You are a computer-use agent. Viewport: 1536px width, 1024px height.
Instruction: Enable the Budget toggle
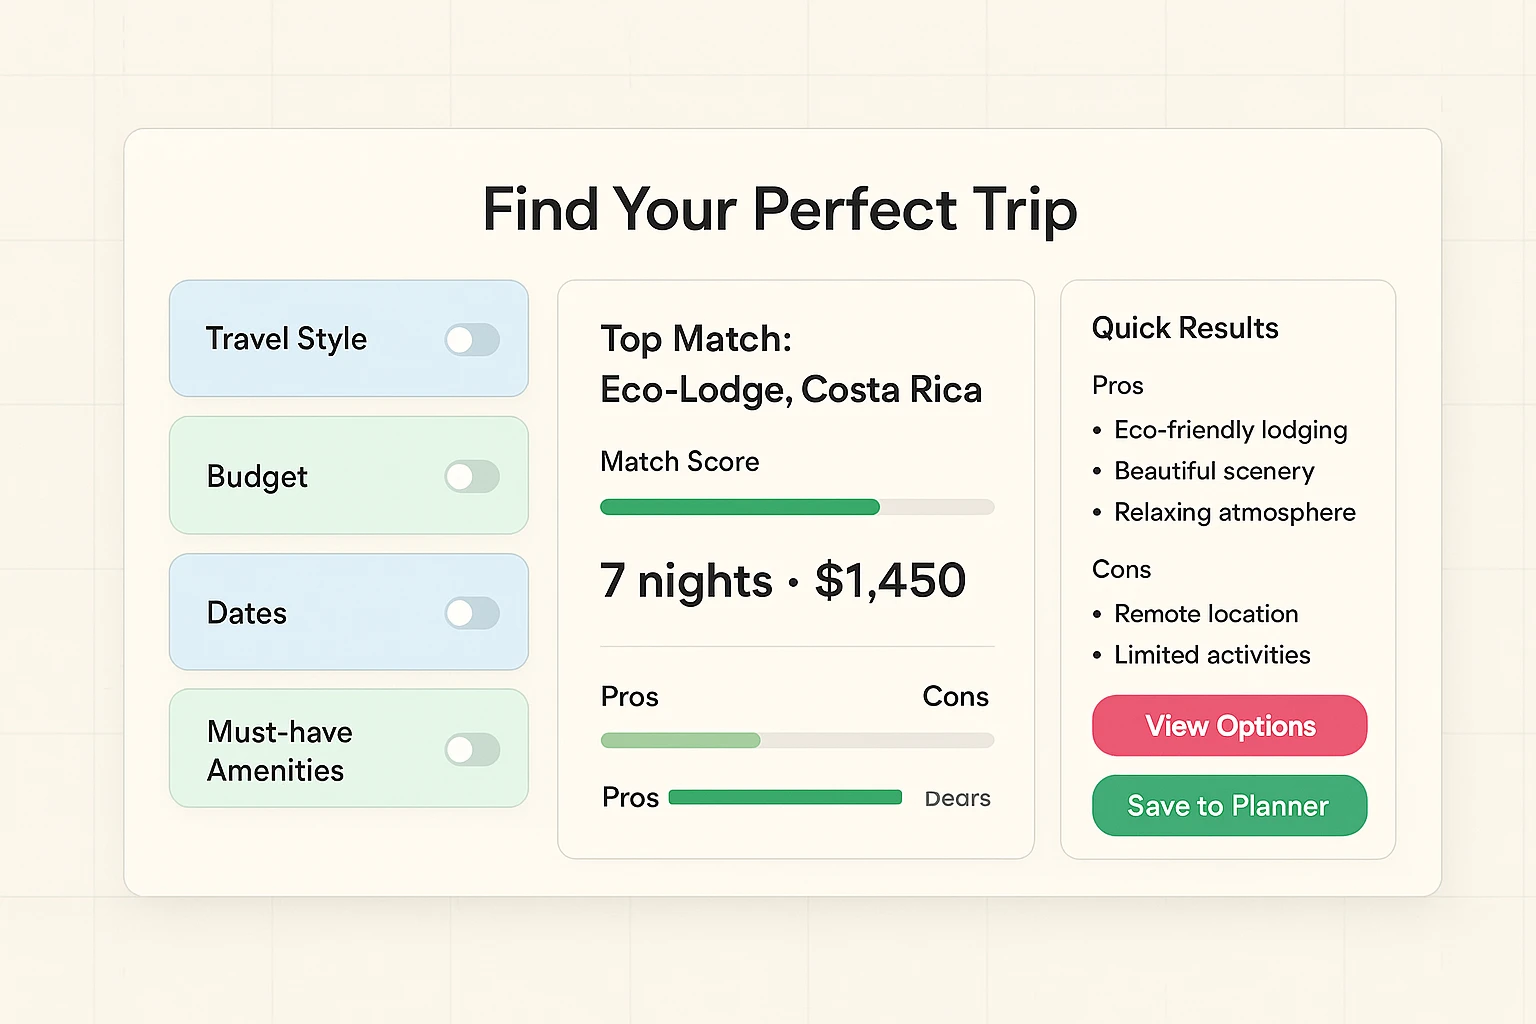click(472, 477)
